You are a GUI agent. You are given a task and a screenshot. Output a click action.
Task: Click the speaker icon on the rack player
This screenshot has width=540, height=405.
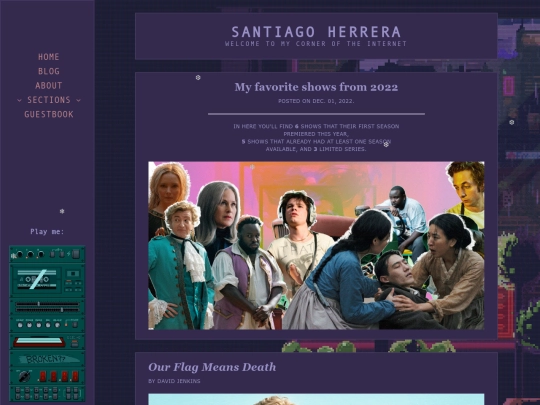[13, 256]
